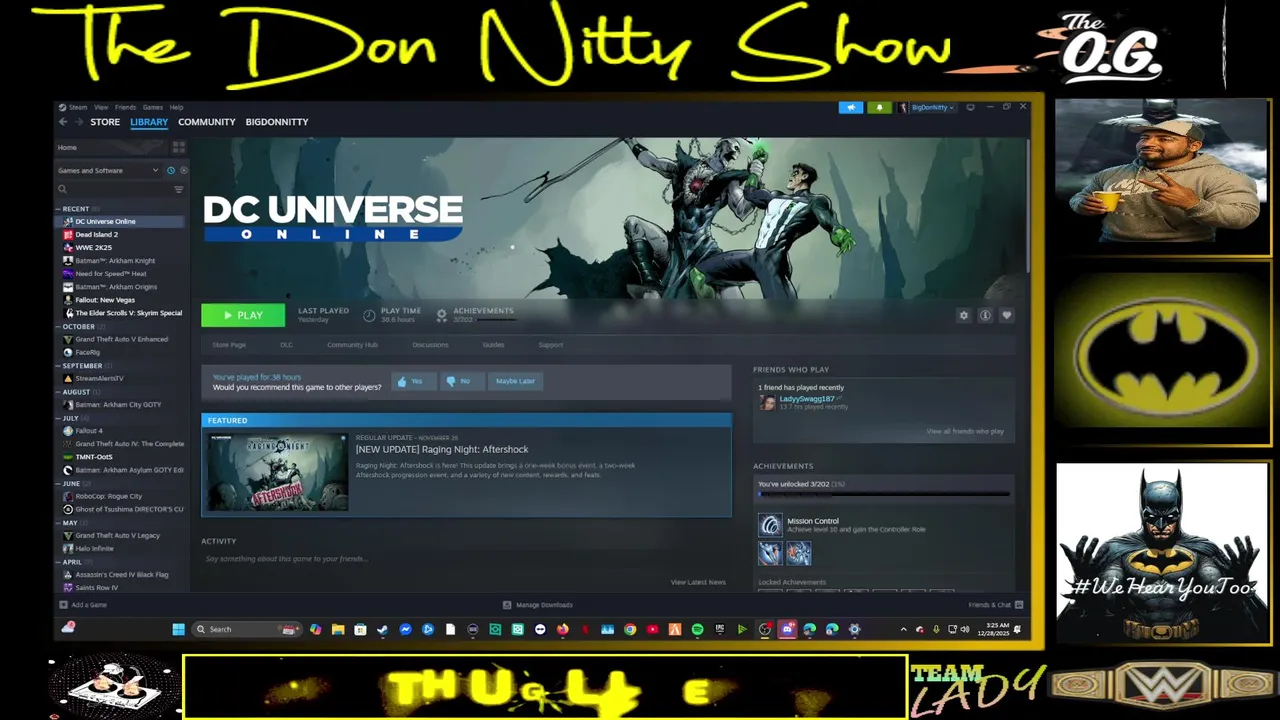Open the Games and Software dropdown

pyautogui.click(x=108, y=170)
